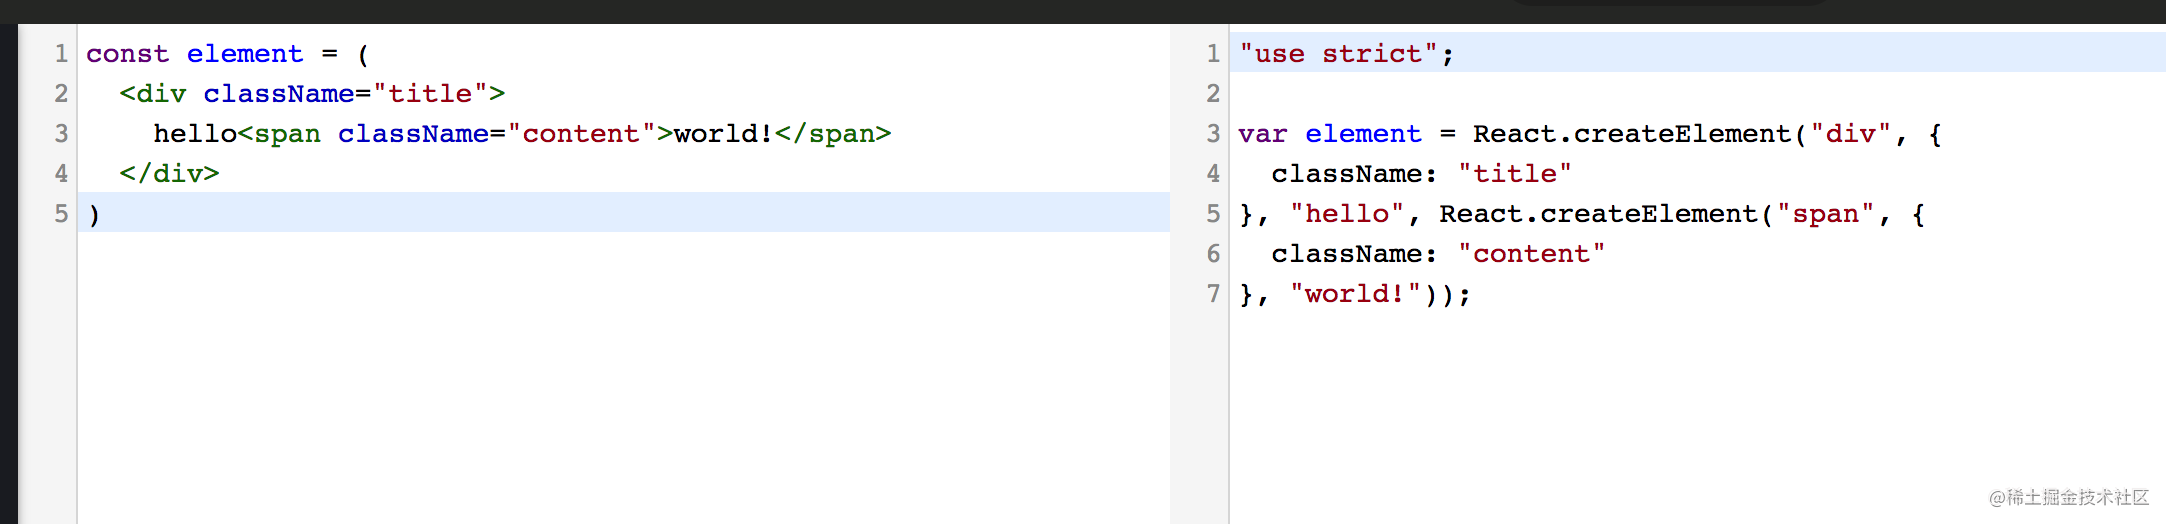Click the closing </div> tag line
Image resolution: width=2166 pixels, height=524 pixels.
point(169,173)
